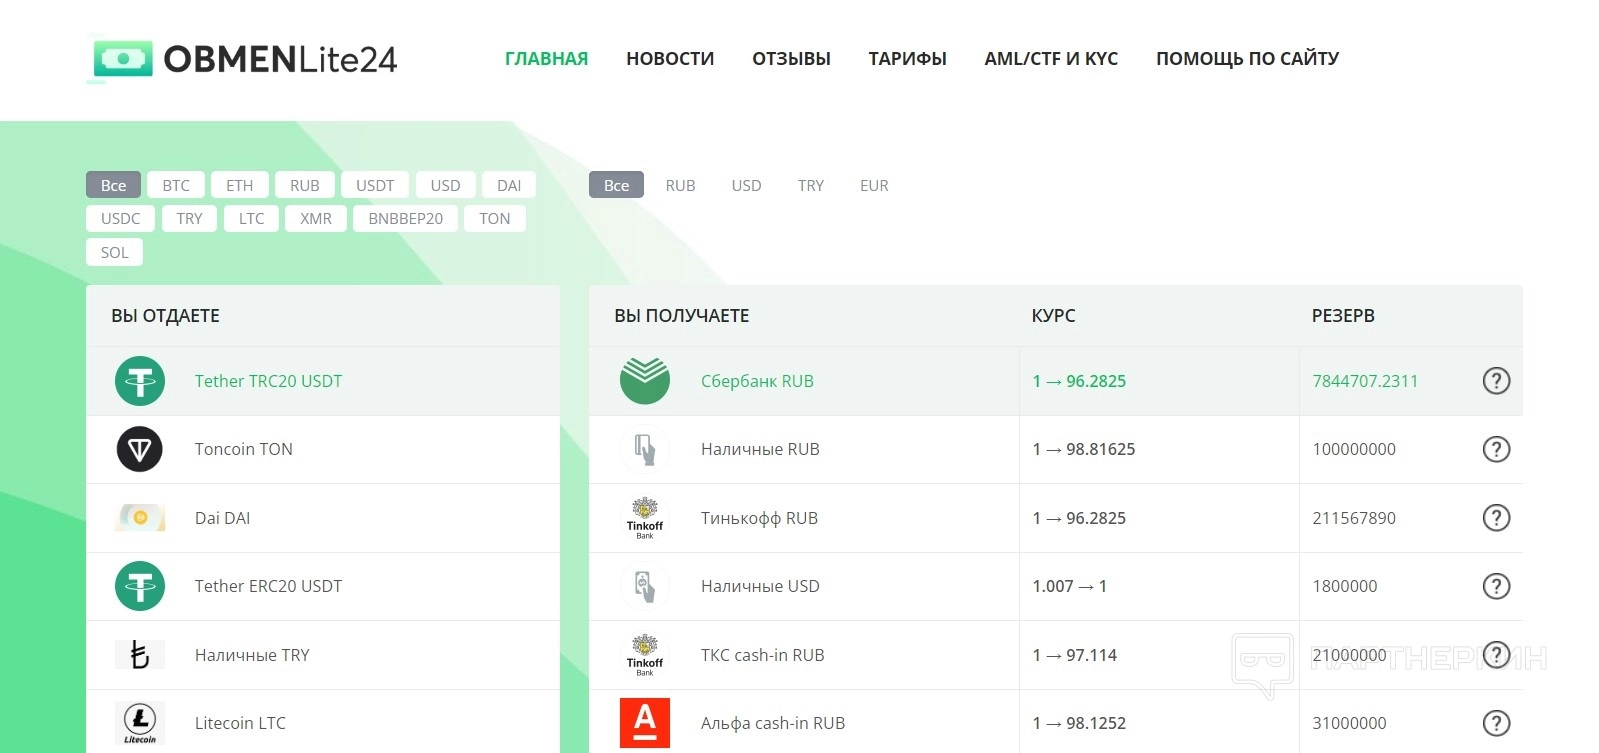Click the reserve value 211567890
This screenshot has width=1599, height=753.
click(1354, 518)
